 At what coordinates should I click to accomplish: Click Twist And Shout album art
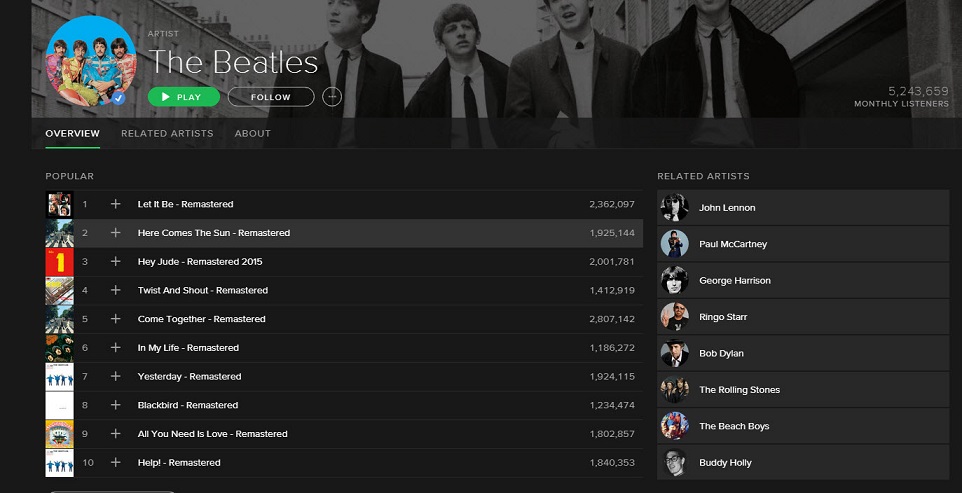tap(60, 291)
